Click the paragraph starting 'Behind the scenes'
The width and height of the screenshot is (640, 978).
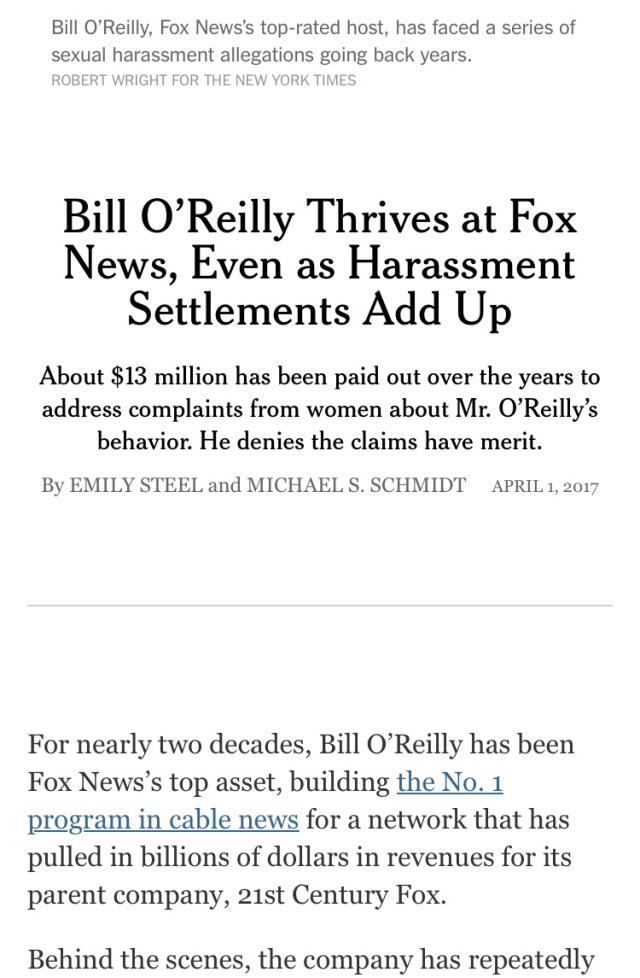[x=310, y=960]
